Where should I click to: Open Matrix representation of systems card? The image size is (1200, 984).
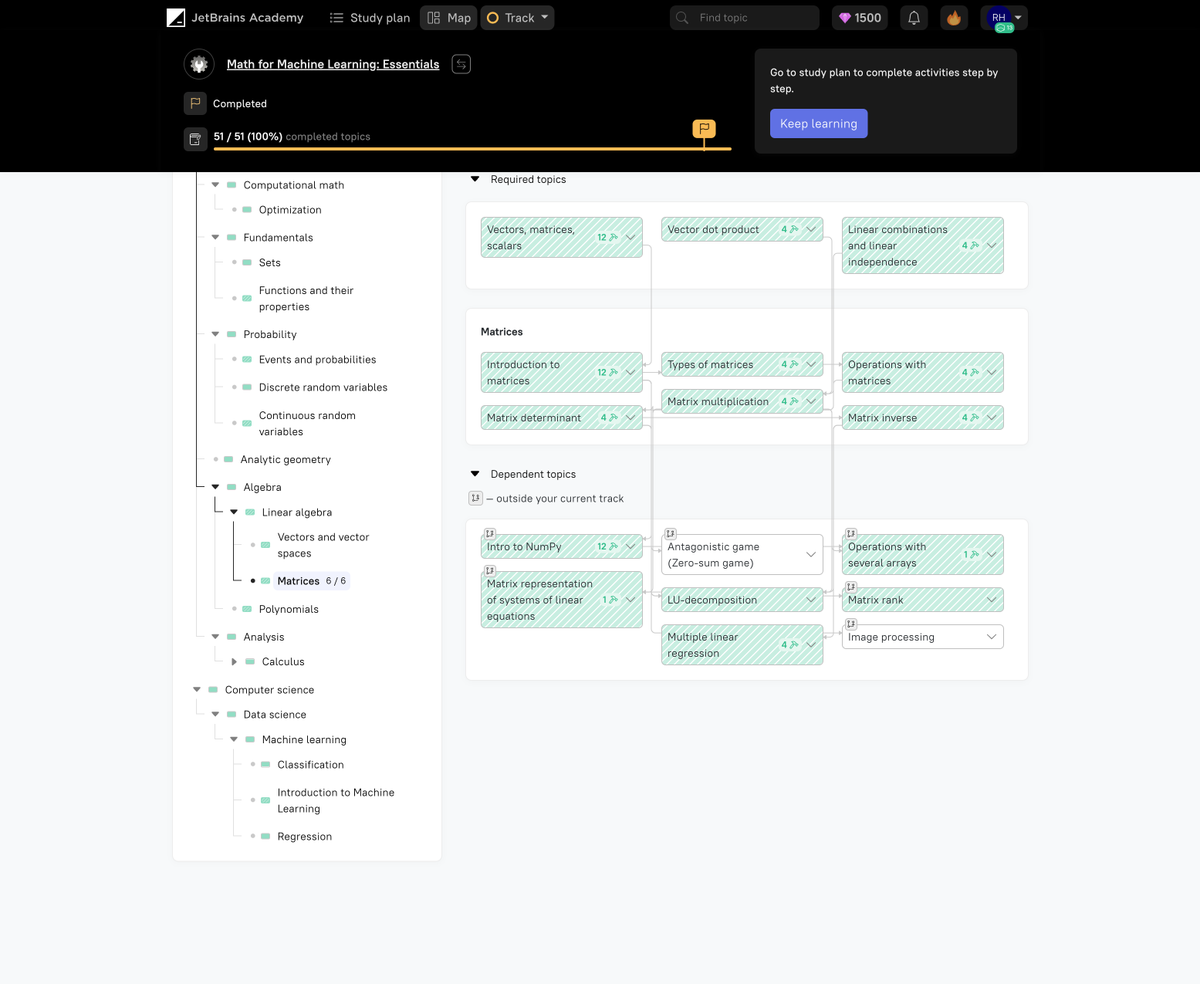tap(561, 600)
